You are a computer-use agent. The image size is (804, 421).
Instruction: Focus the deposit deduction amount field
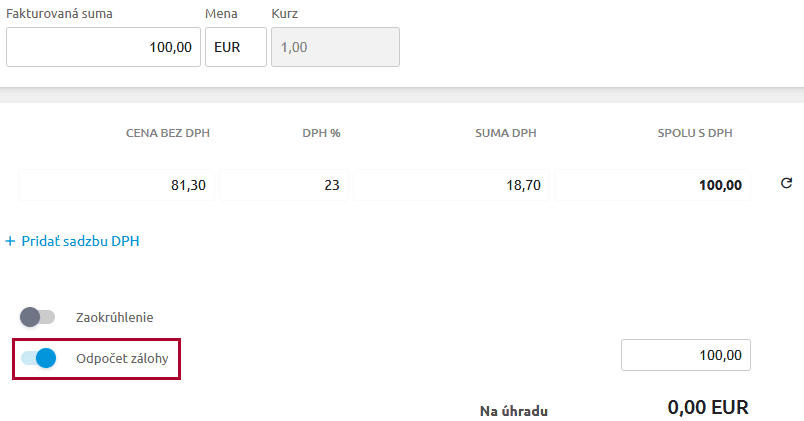[x=685, y=355]
